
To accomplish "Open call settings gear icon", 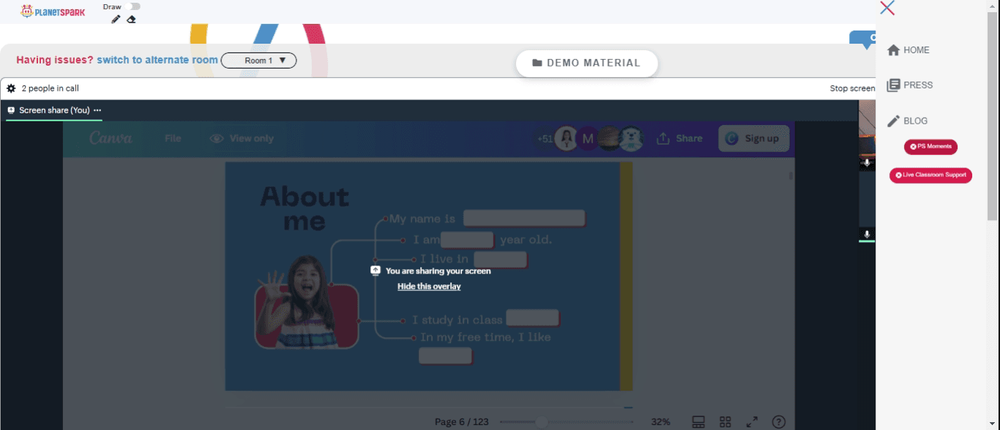I will coord(11,89).
